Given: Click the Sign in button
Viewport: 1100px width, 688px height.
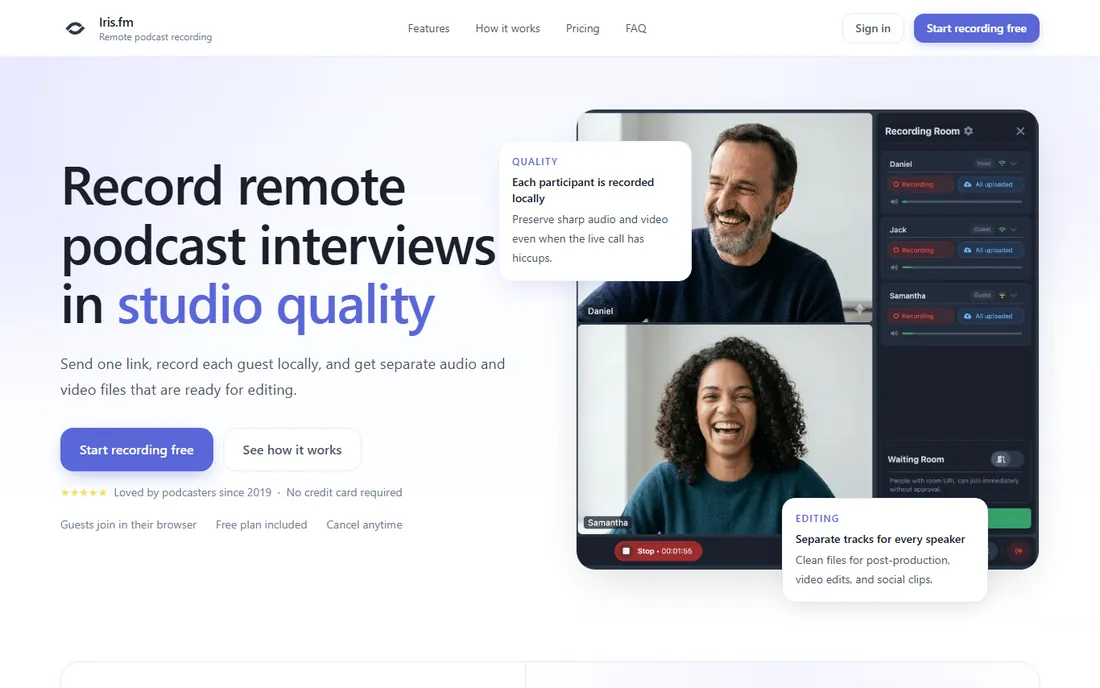Looking at the screenshot, I should tap(873, 29).
